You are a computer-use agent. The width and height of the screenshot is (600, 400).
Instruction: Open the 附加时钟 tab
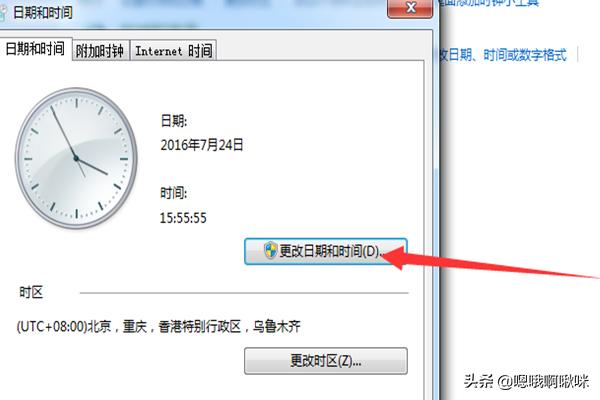click(x=100, y=51)
